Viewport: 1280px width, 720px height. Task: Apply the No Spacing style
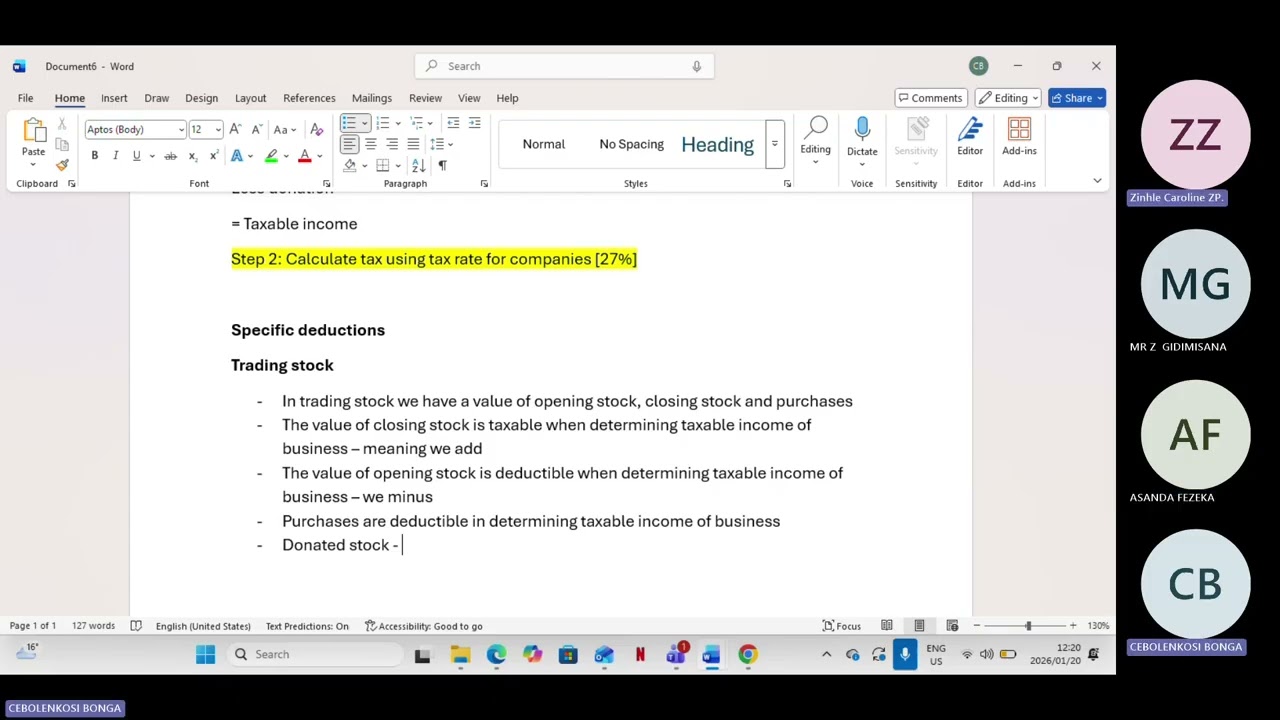point(631,144)
